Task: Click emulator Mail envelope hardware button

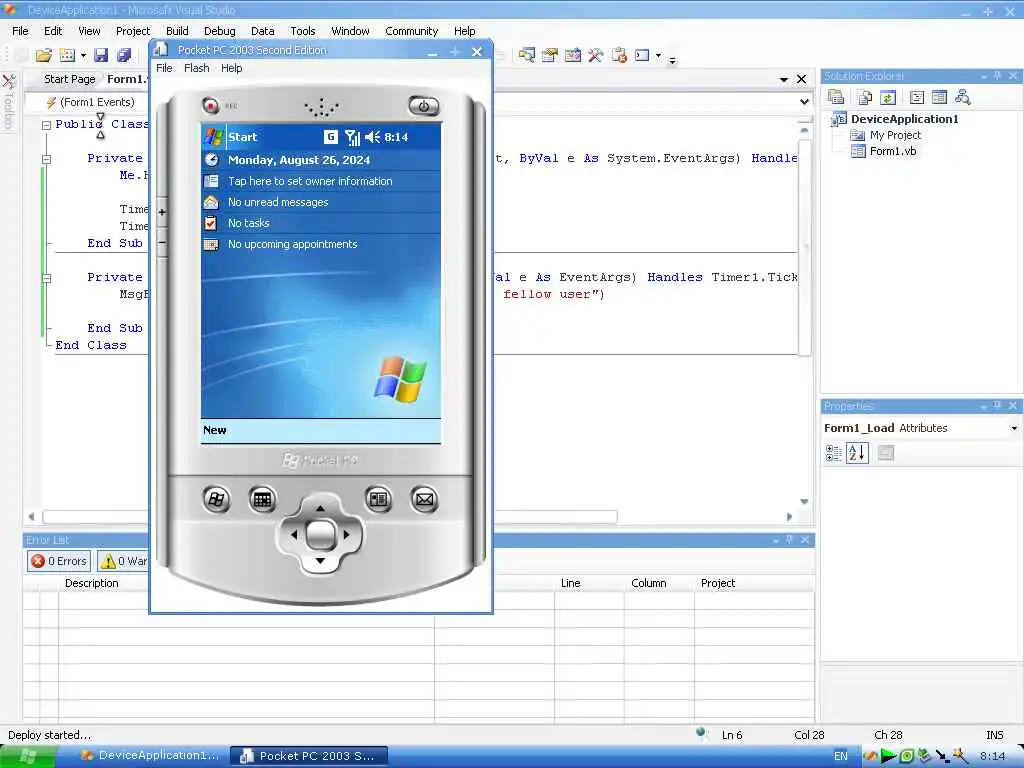Action: [x=424, y=500]
